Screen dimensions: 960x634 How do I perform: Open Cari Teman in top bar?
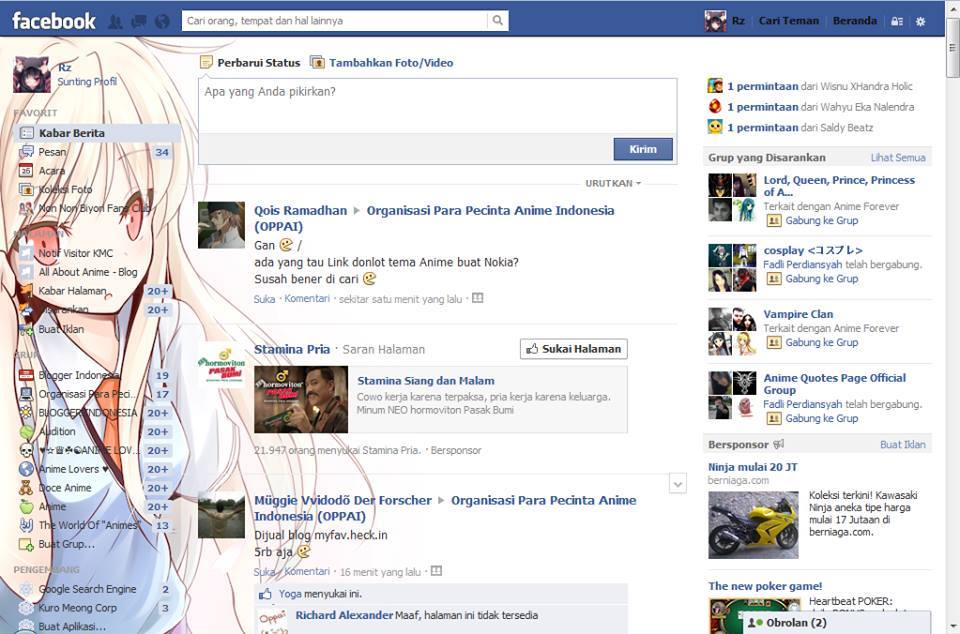click(789, 21)
